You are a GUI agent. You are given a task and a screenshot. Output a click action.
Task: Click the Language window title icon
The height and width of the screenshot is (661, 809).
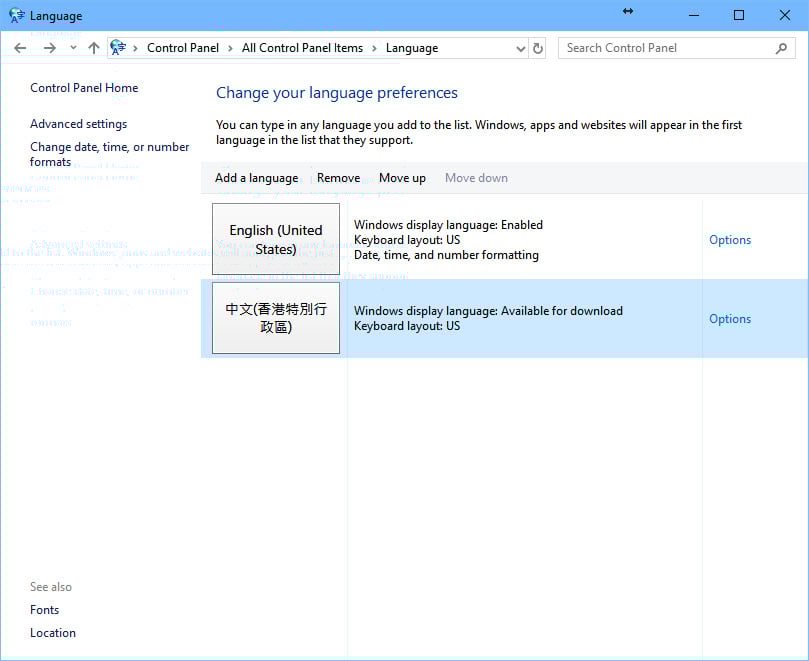tap(17, 15)
